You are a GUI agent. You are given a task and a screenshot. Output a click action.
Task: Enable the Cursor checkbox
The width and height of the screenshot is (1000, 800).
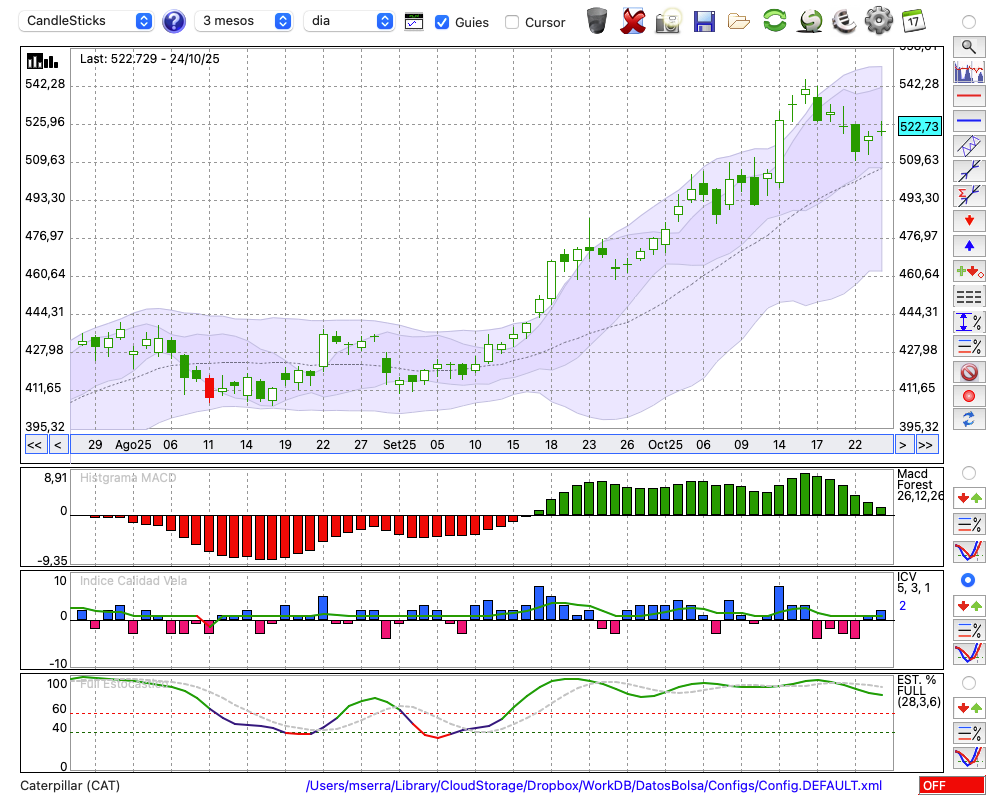click(x=512, y=22)
